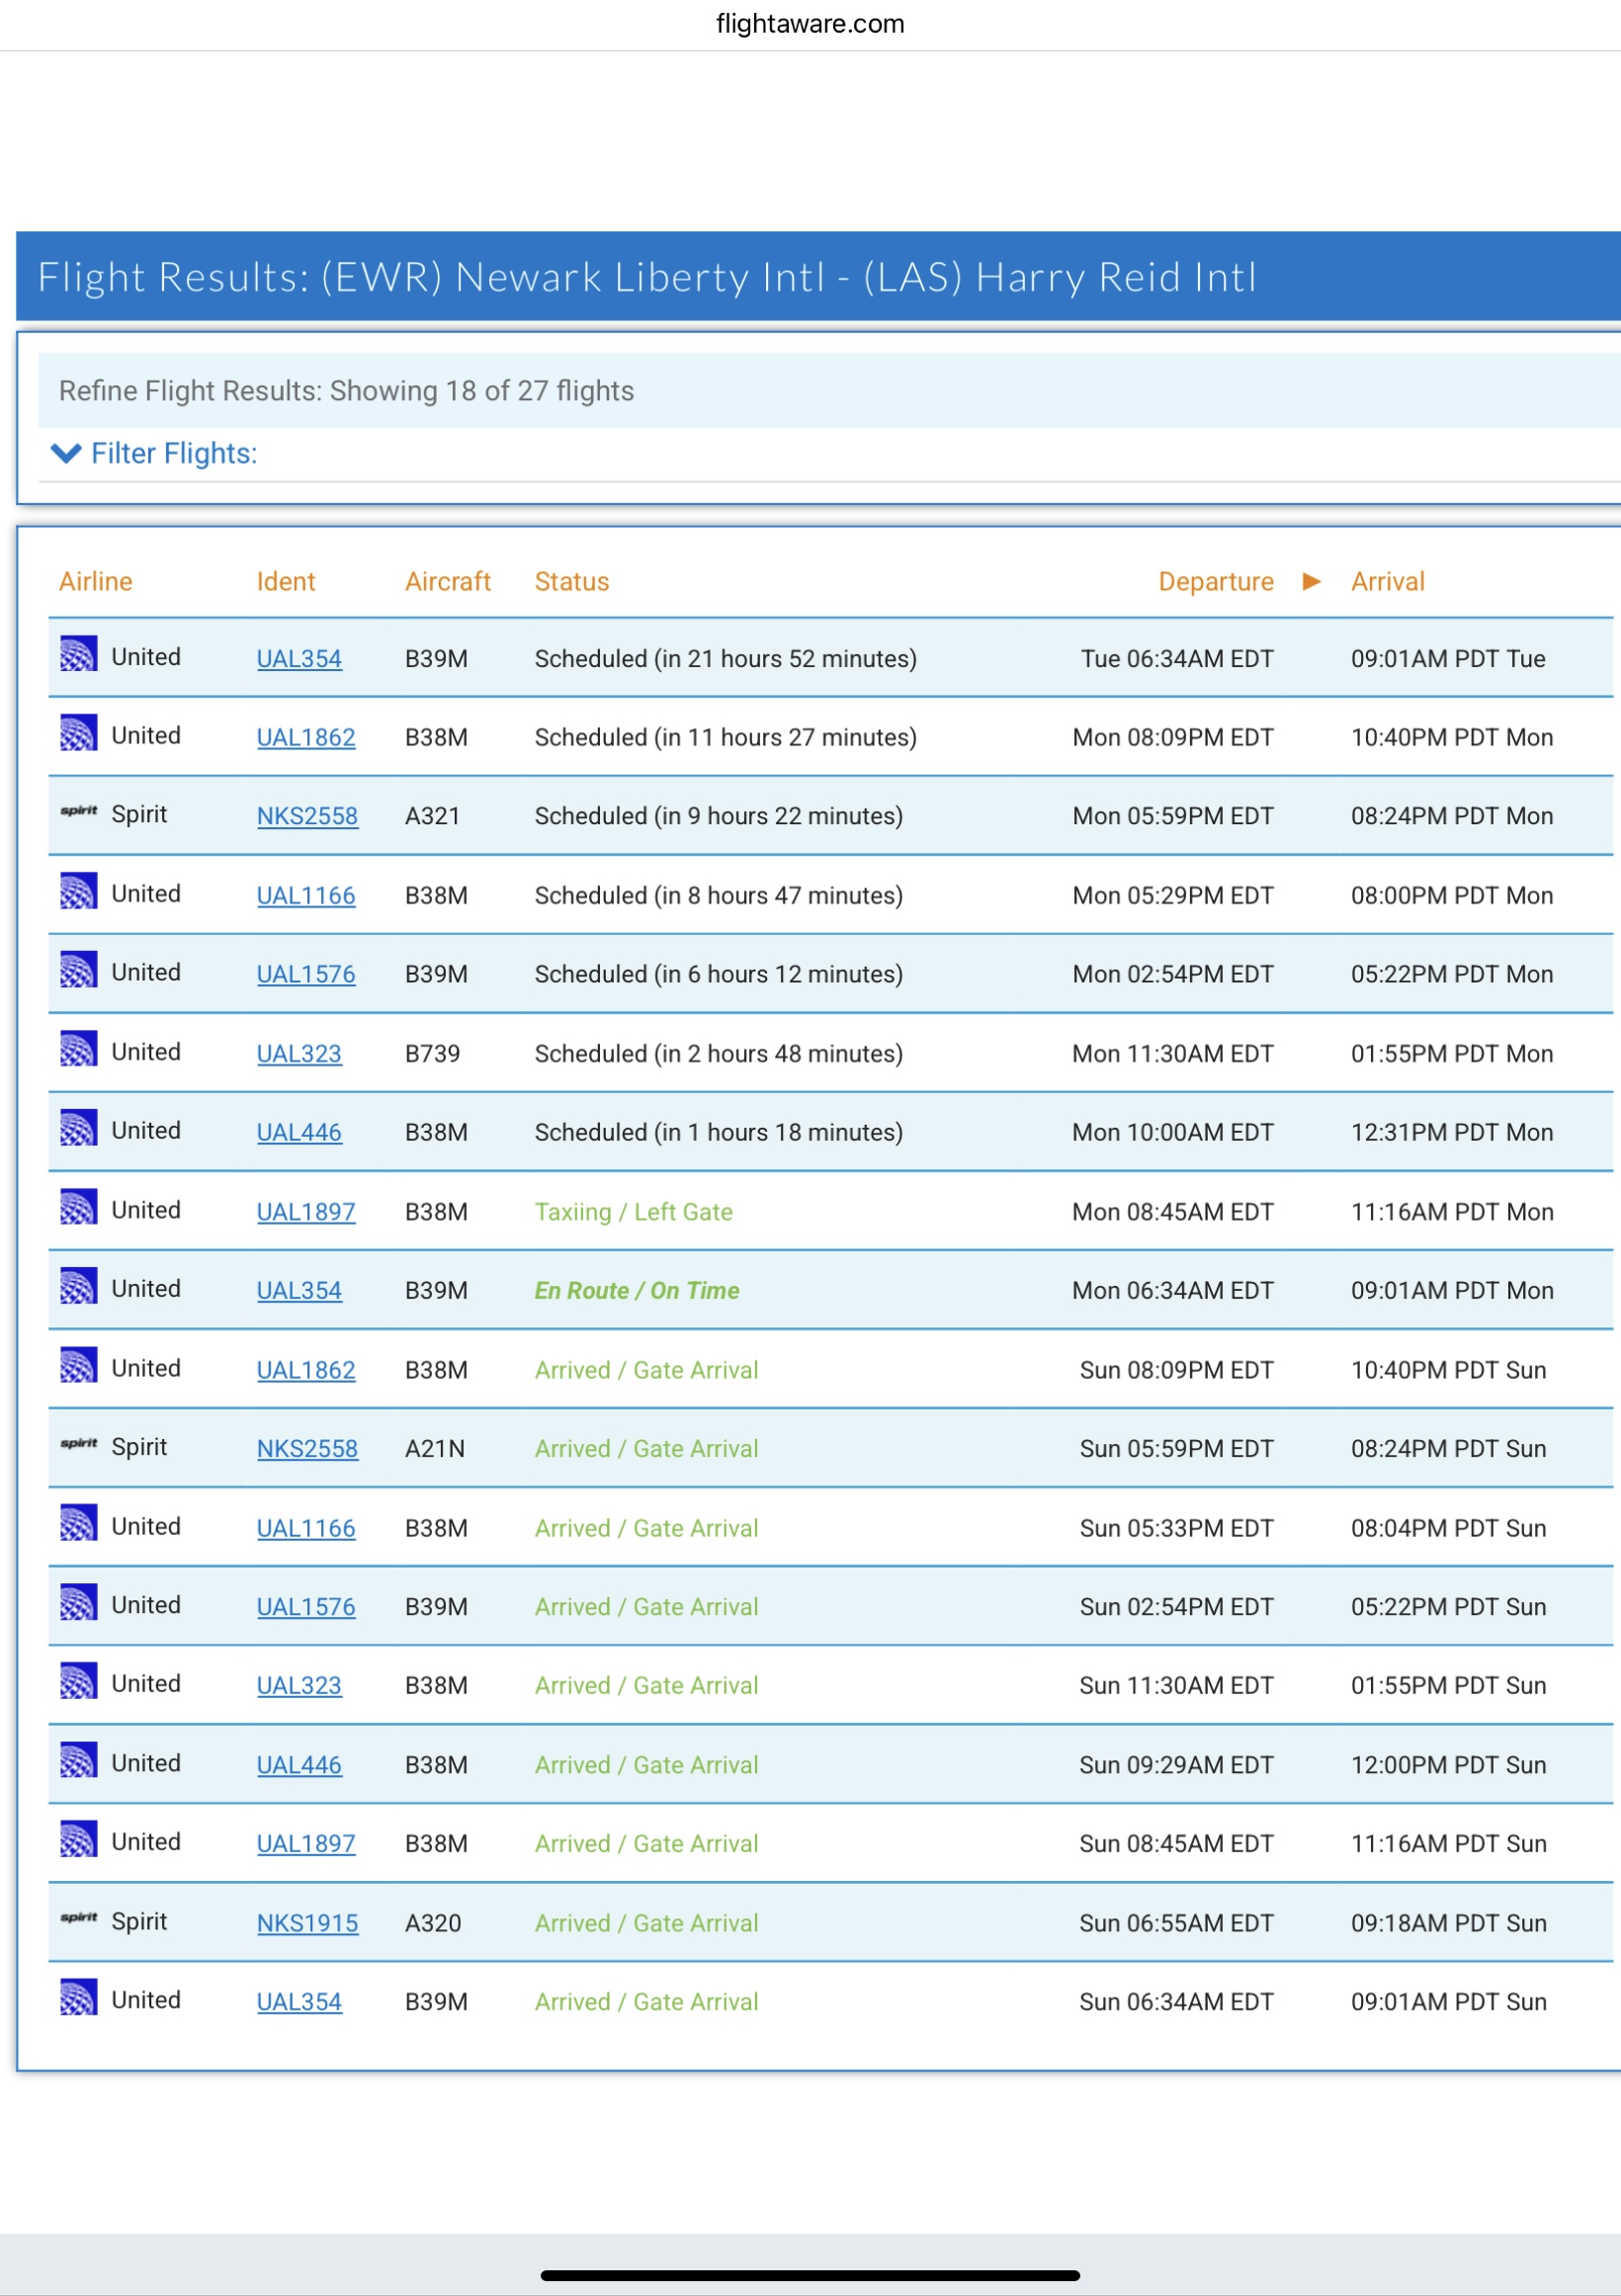1621x2296 pixels.
Task: Click Spirit logo in Mon 05:59PM row
Action: pos(78,811)
